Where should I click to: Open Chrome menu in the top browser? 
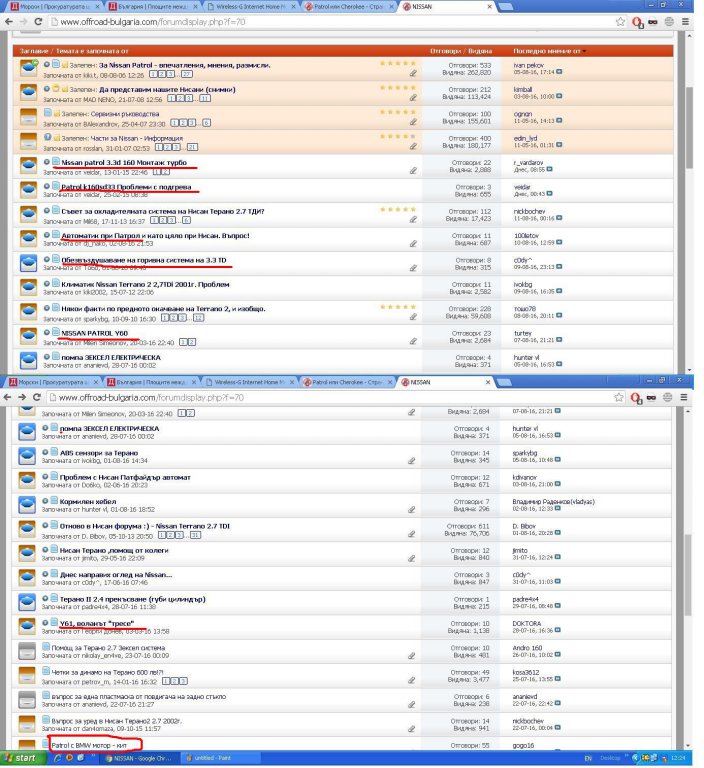[x=685, y=22]
